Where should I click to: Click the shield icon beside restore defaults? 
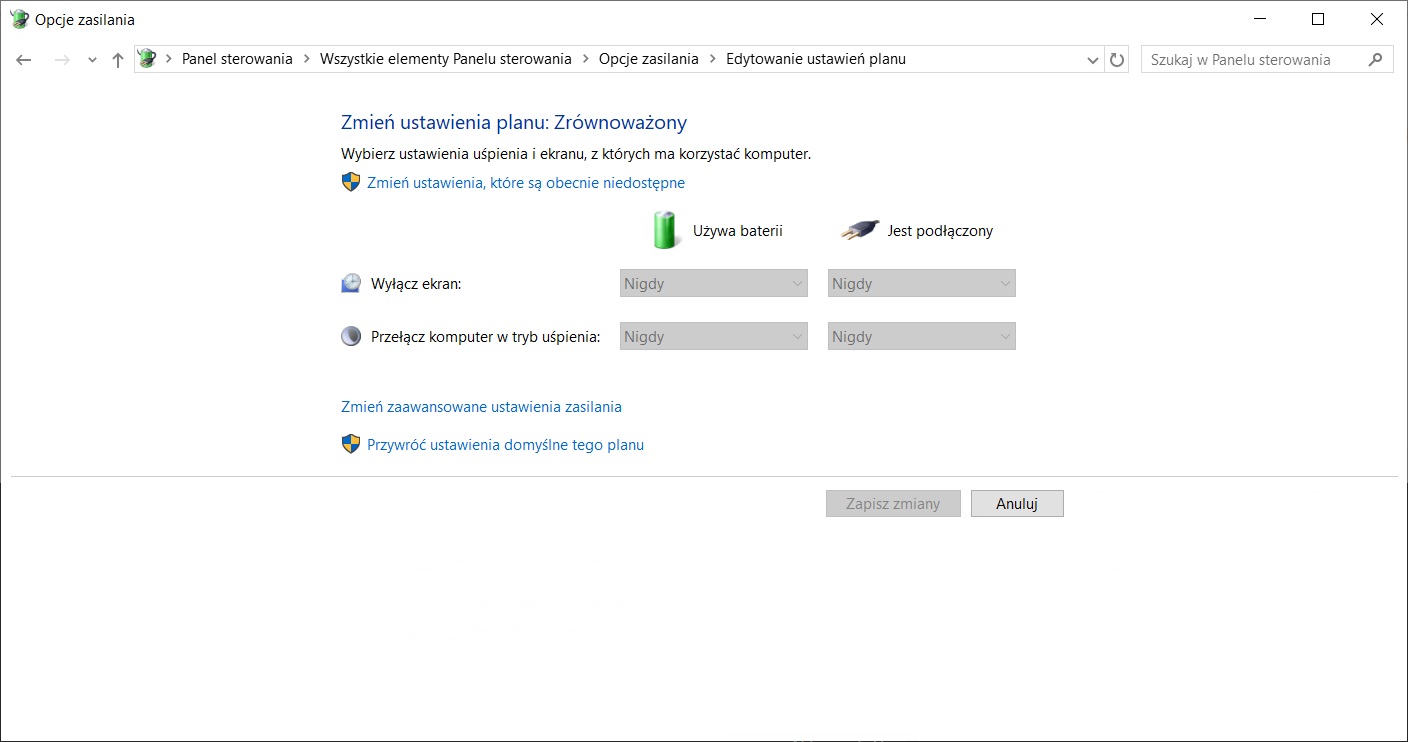coord(351,444)
